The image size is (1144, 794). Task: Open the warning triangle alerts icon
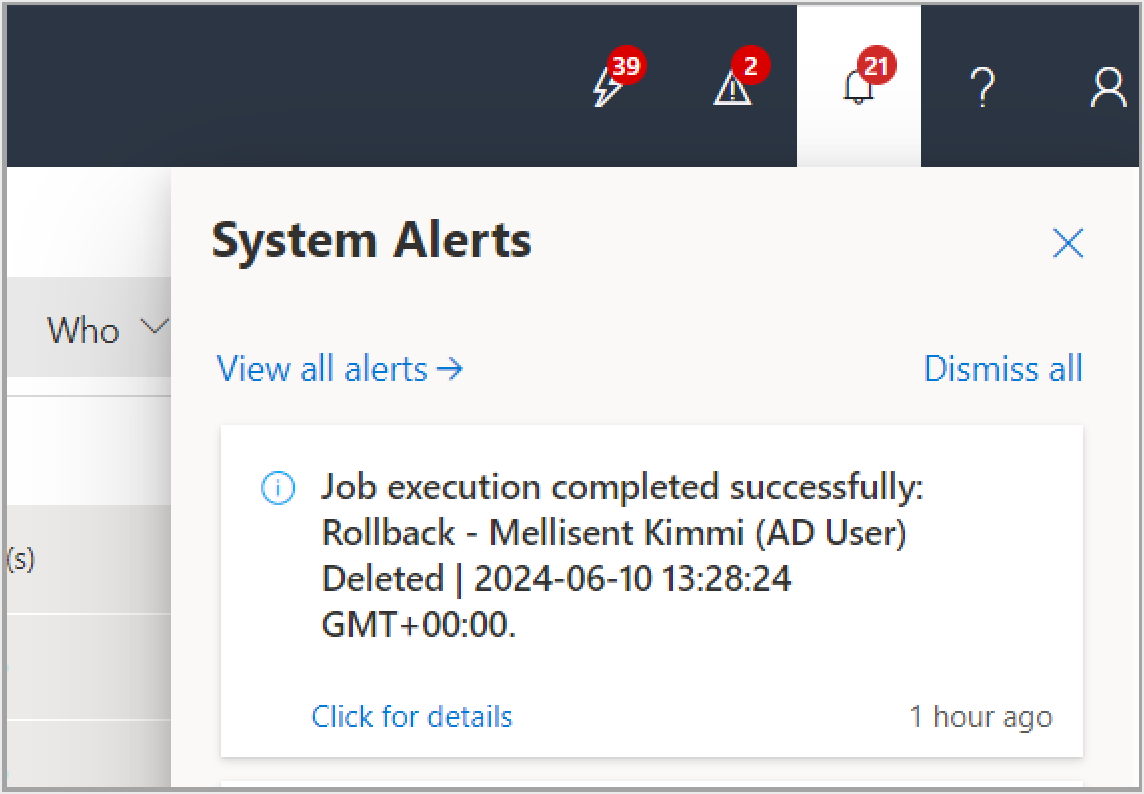(732, 89)
